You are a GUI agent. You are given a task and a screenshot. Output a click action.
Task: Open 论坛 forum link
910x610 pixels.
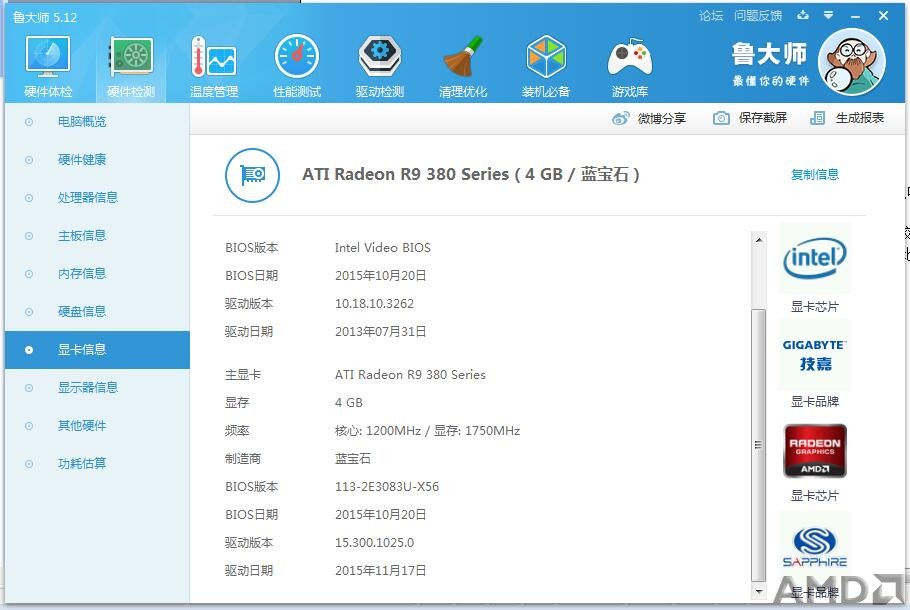(x=711, y=16)
